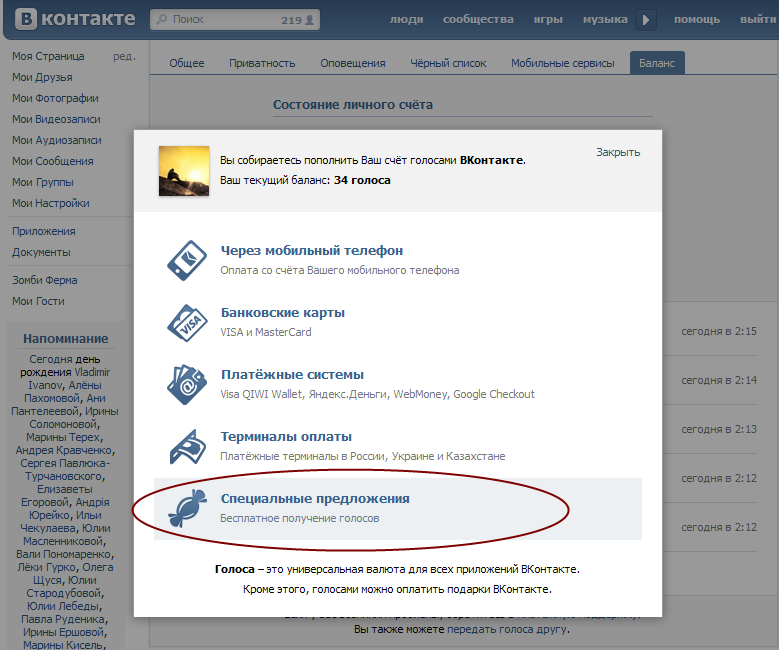Screen dimensions: 779x650
Task: Click the VKontakte logo icon
Action: point(26,19)
